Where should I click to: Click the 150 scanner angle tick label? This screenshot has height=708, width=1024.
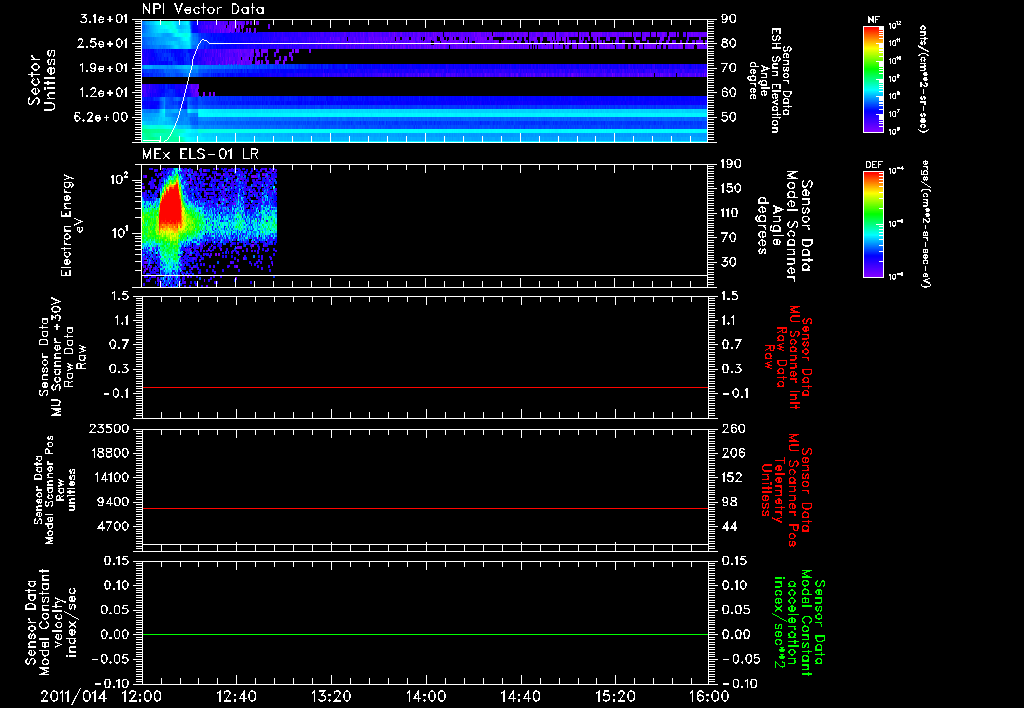(x=732, y=188)
